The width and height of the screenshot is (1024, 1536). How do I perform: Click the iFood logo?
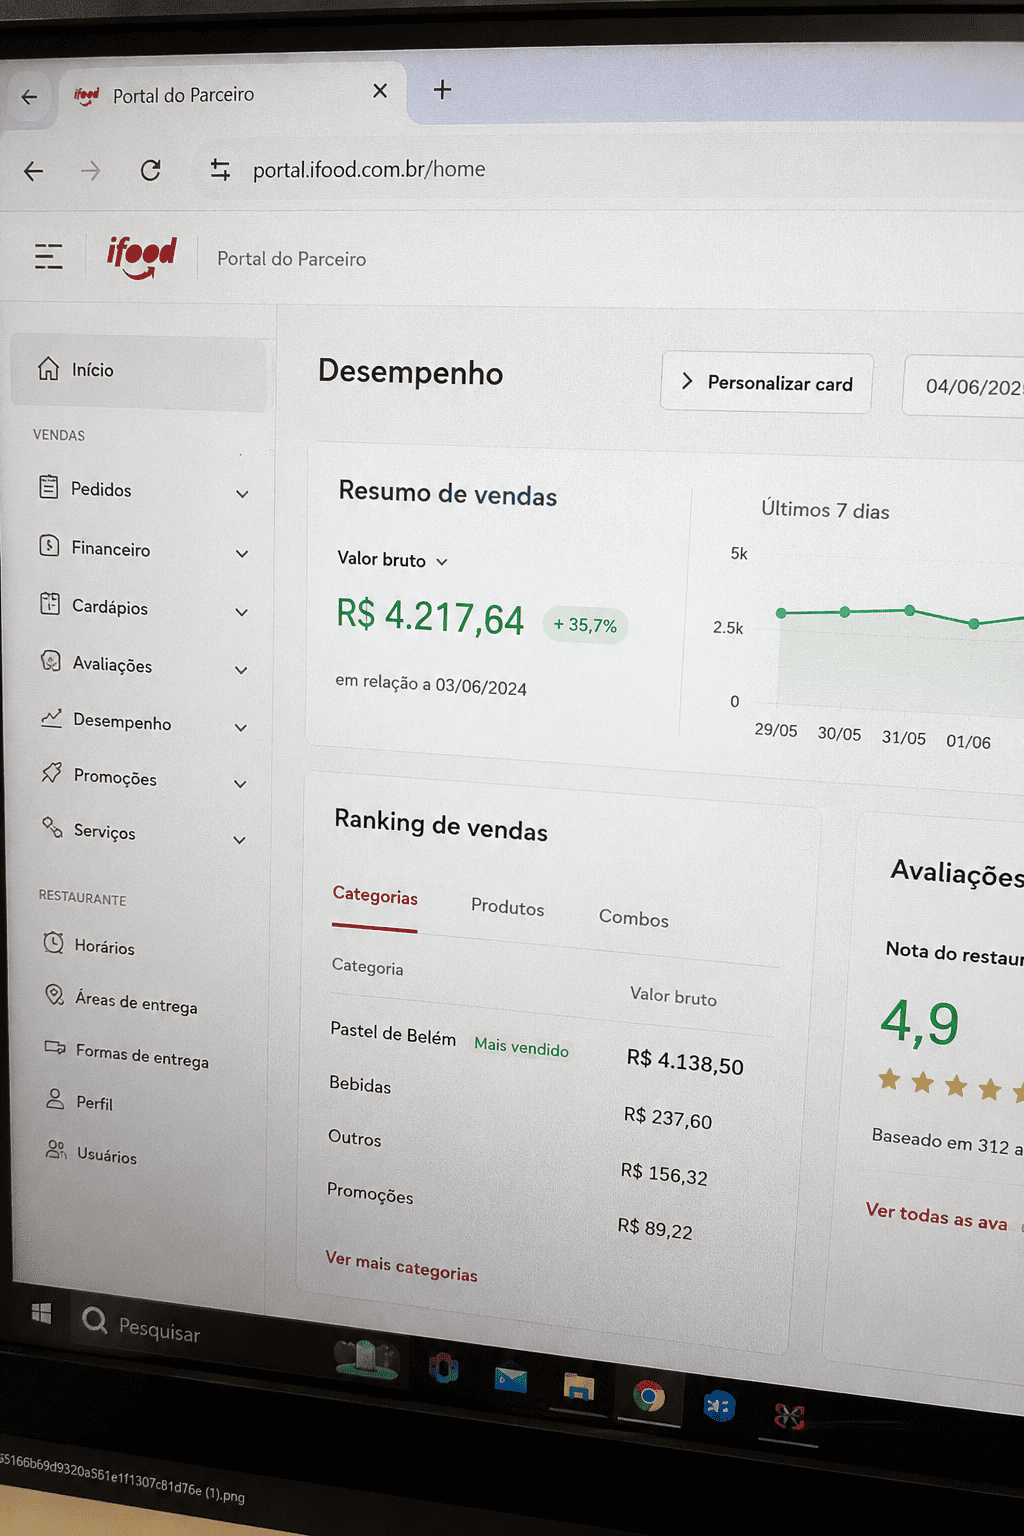tap(142, 256)
